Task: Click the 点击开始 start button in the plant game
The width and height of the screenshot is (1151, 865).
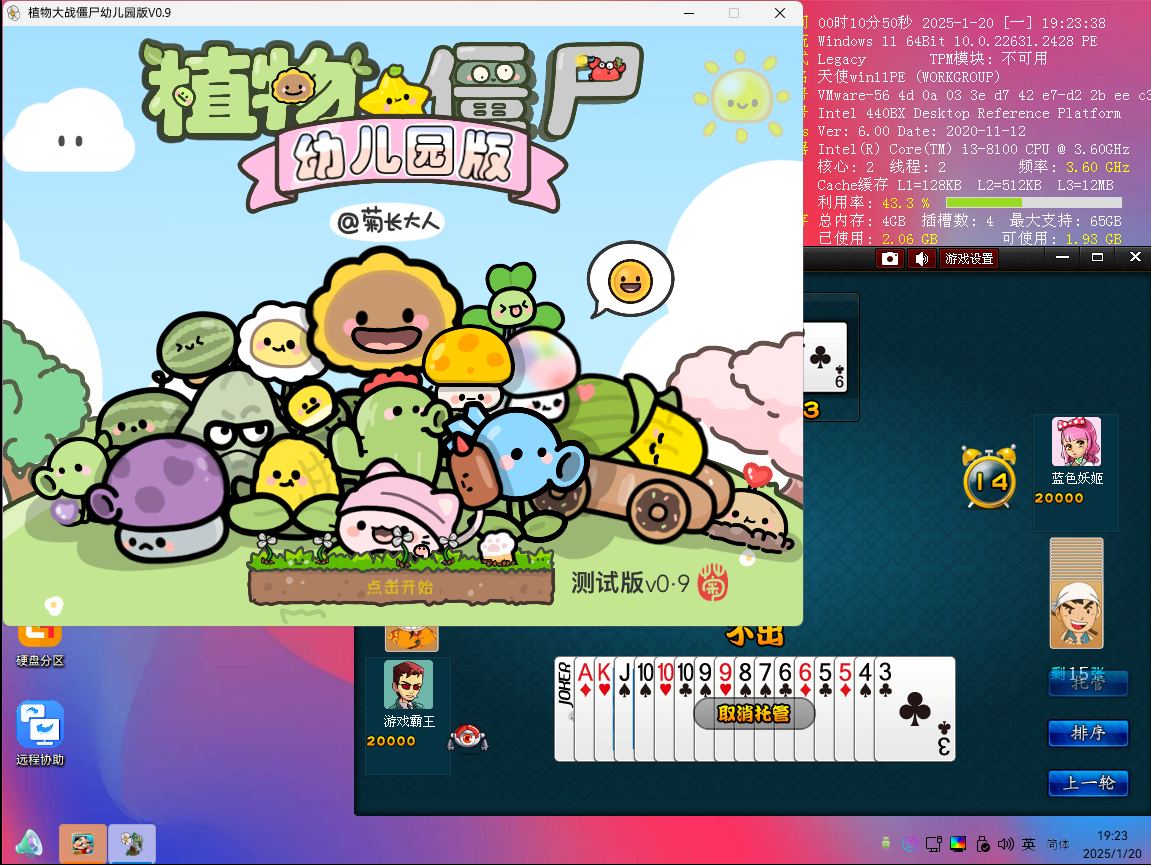Action: [401, 587]
